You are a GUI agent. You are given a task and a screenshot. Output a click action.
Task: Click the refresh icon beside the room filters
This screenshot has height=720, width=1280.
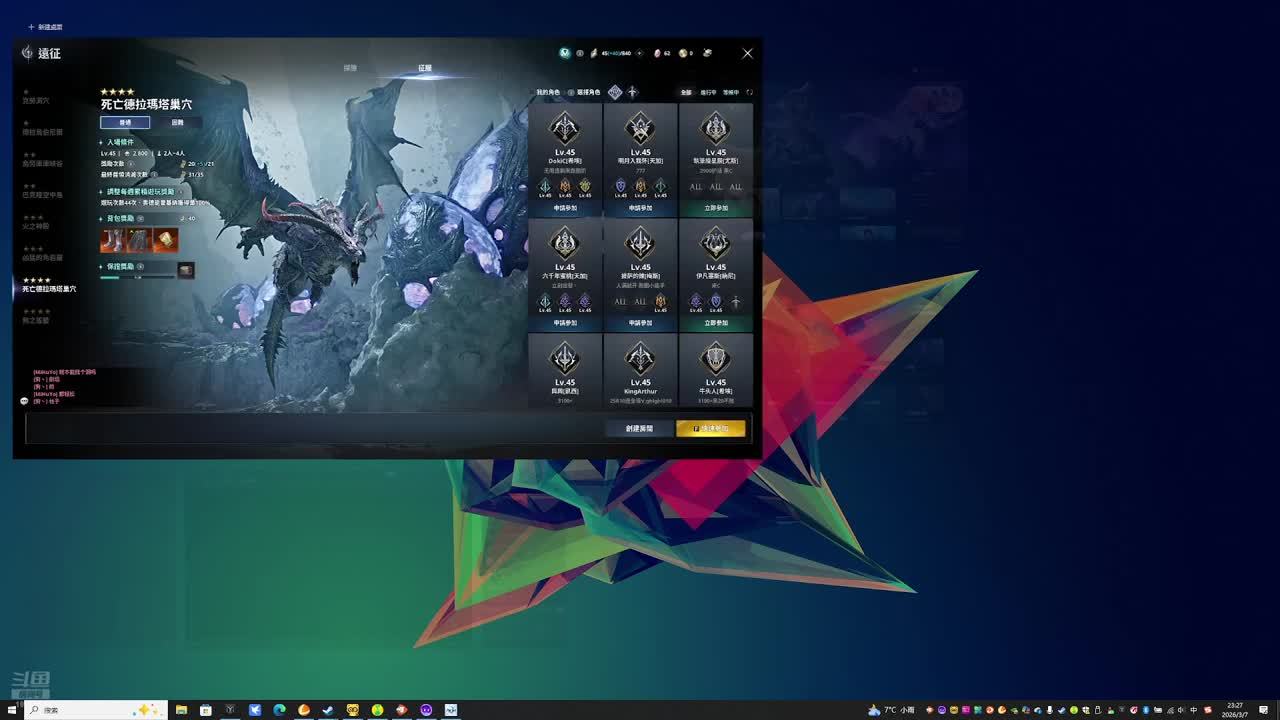[x=749, y=92]
